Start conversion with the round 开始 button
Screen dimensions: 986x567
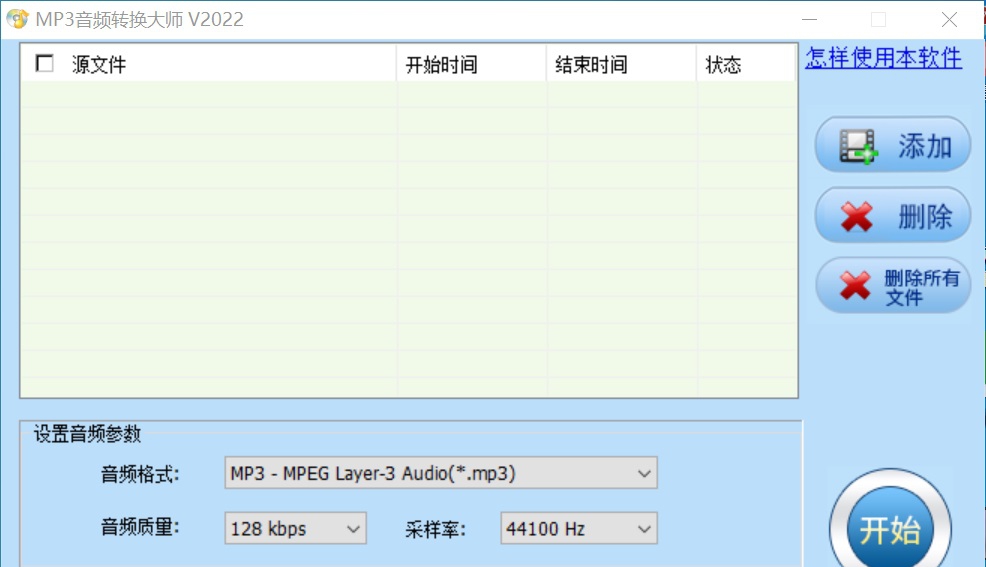coord(890,529)
